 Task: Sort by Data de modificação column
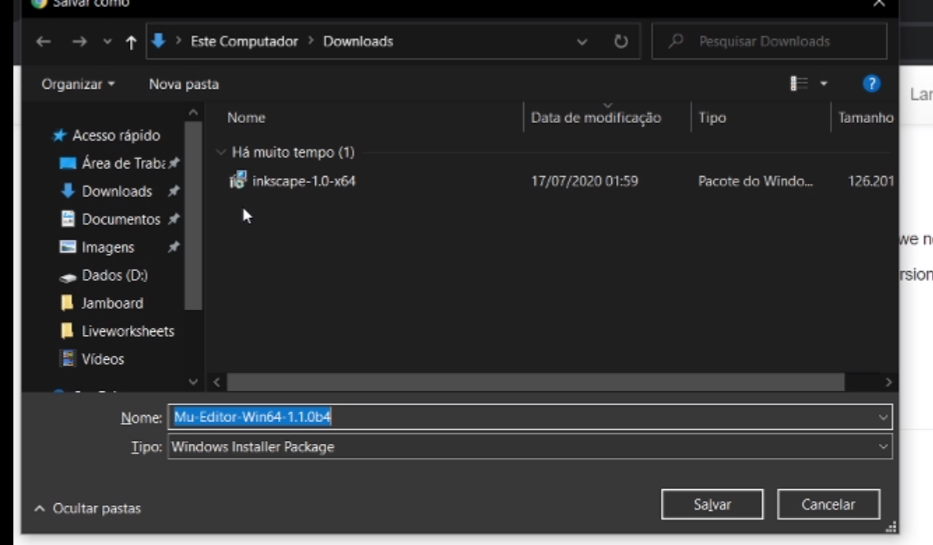(596, 118)
